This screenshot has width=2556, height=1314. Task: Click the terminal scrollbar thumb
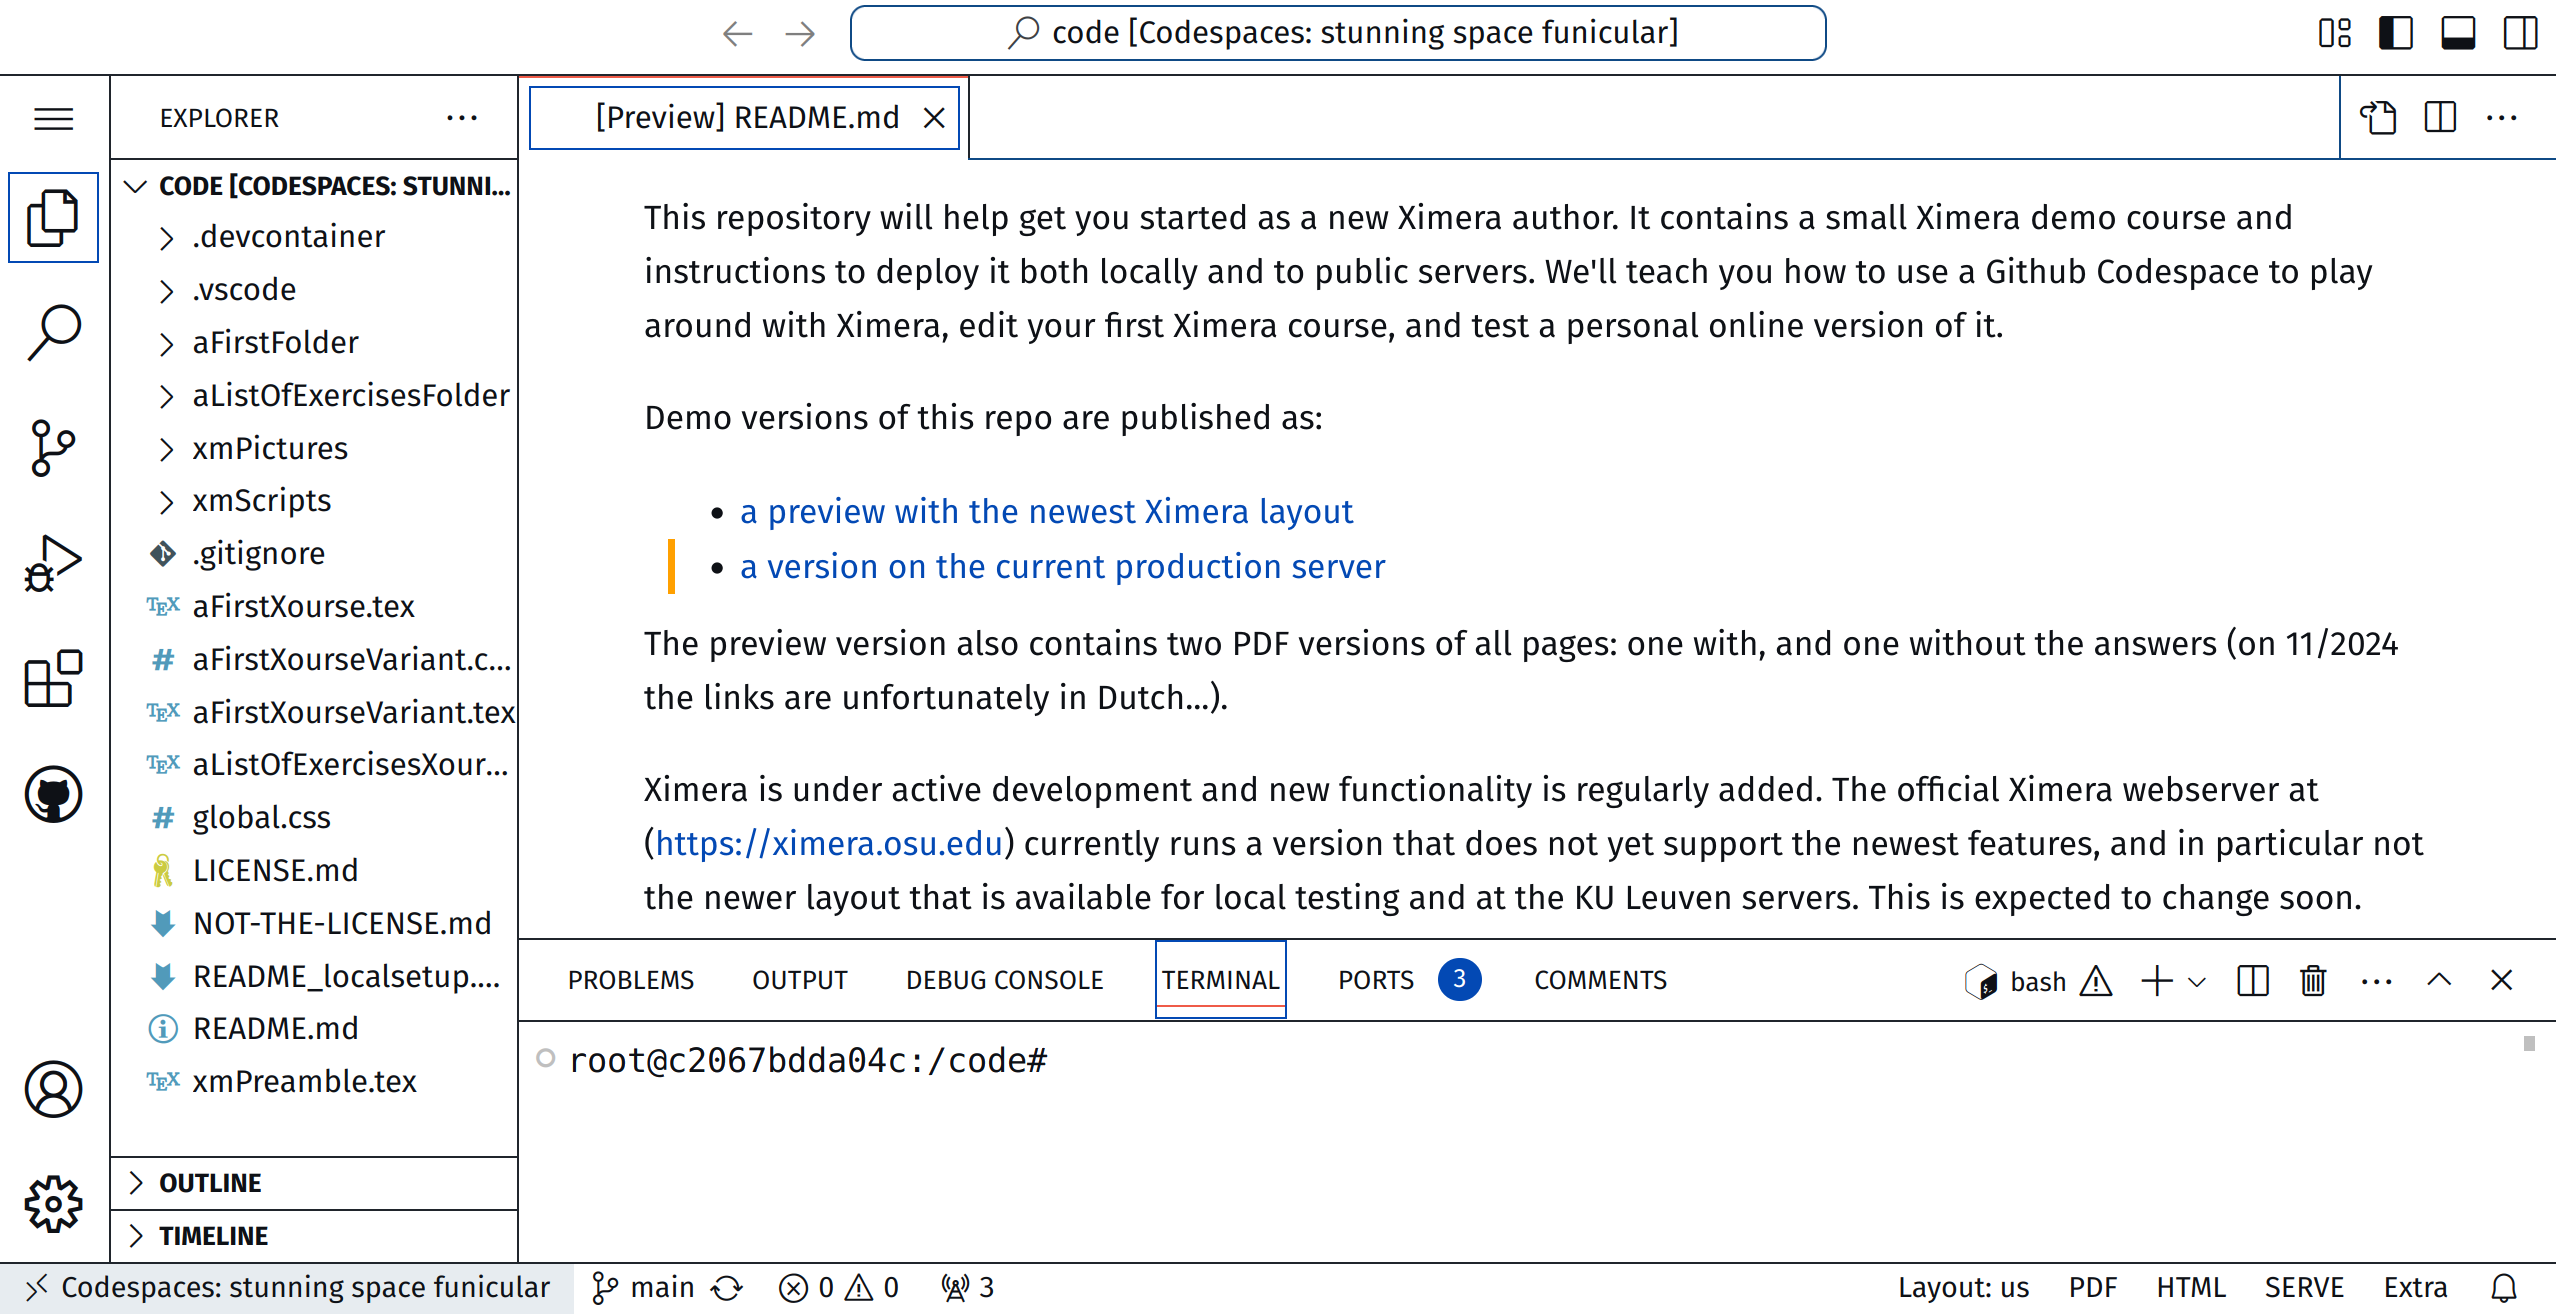coord(2529,1044)
